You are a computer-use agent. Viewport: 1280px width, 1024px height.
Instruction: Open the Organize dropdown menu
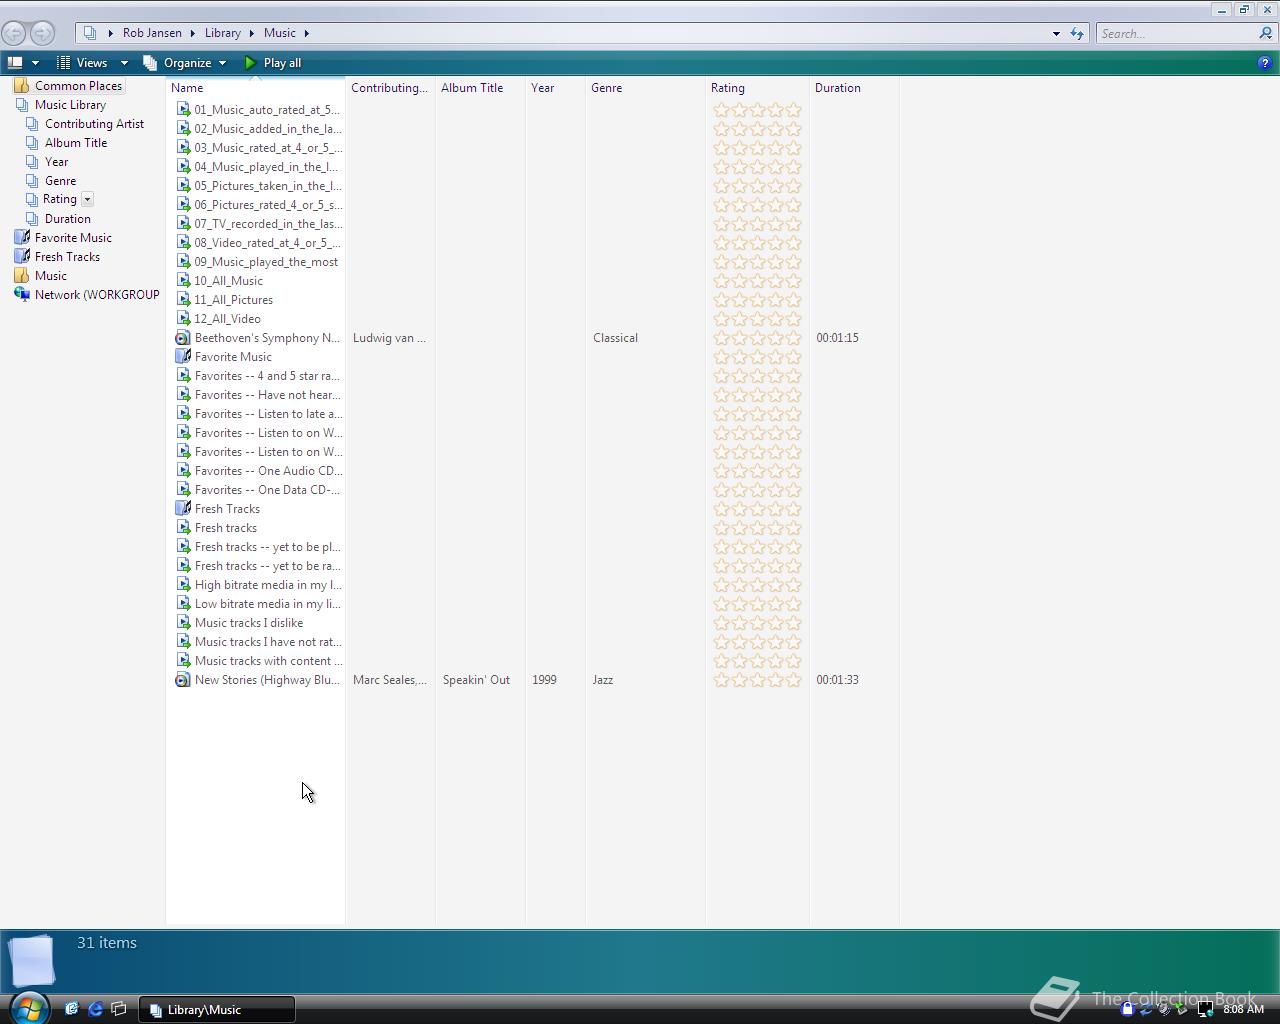186,63
